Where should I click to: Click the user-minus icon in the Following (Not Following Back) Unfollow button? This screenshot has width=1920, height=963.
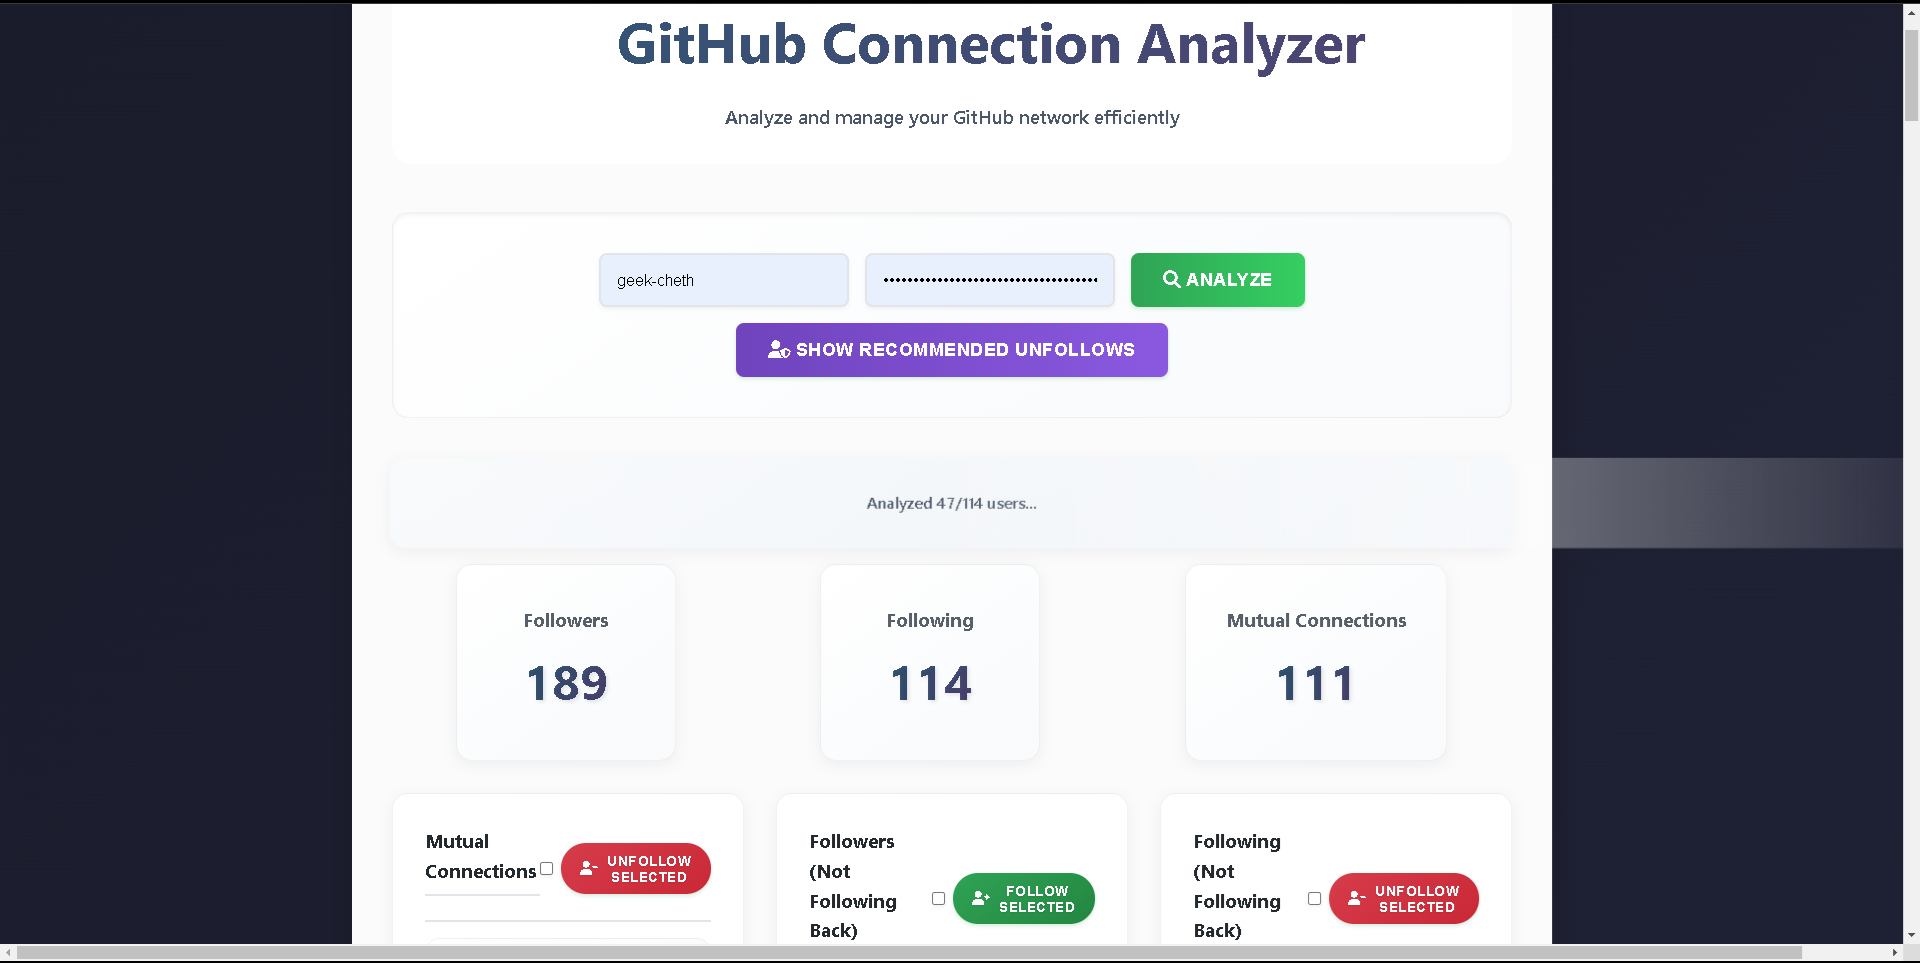click(x=1356, y=898)
